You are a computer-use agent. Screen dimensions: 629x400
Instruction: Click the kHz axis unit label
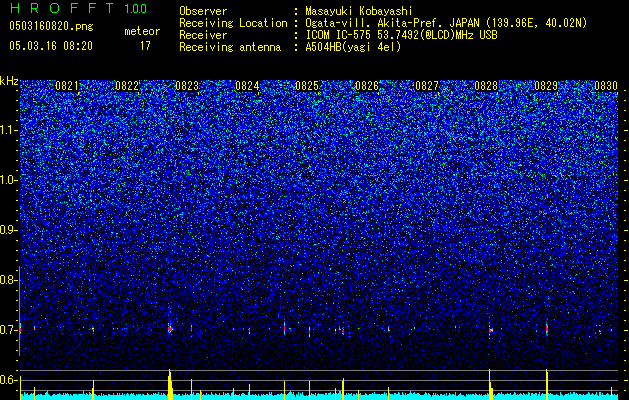click(x=9, y=81)
